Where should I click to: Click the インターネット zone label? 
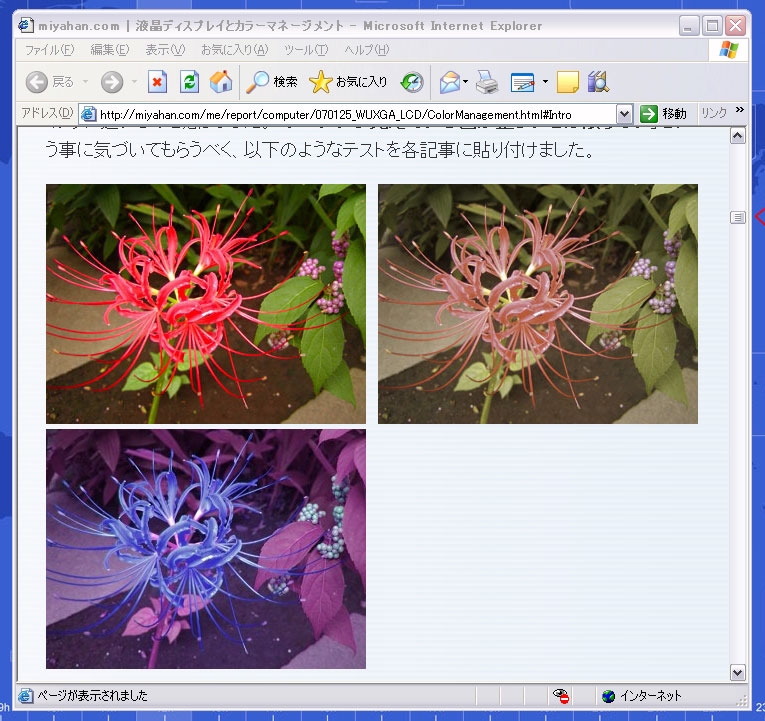(x=651, y=696)
